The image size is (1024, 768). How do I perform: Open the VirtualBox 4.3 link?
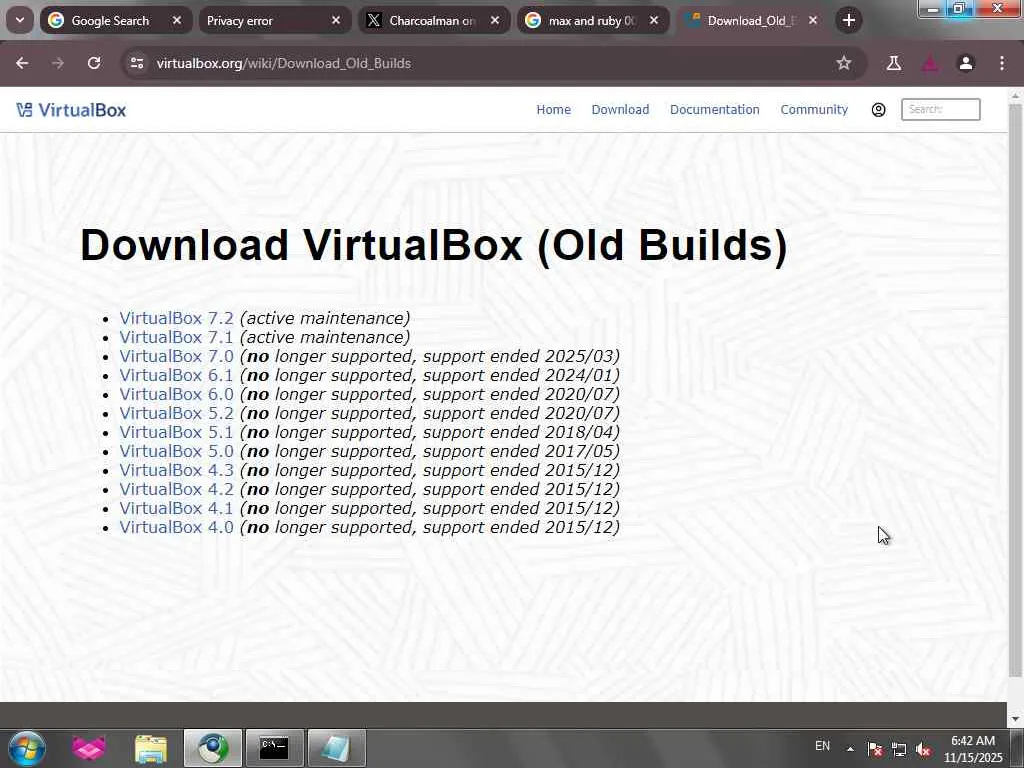click(176, 470)
